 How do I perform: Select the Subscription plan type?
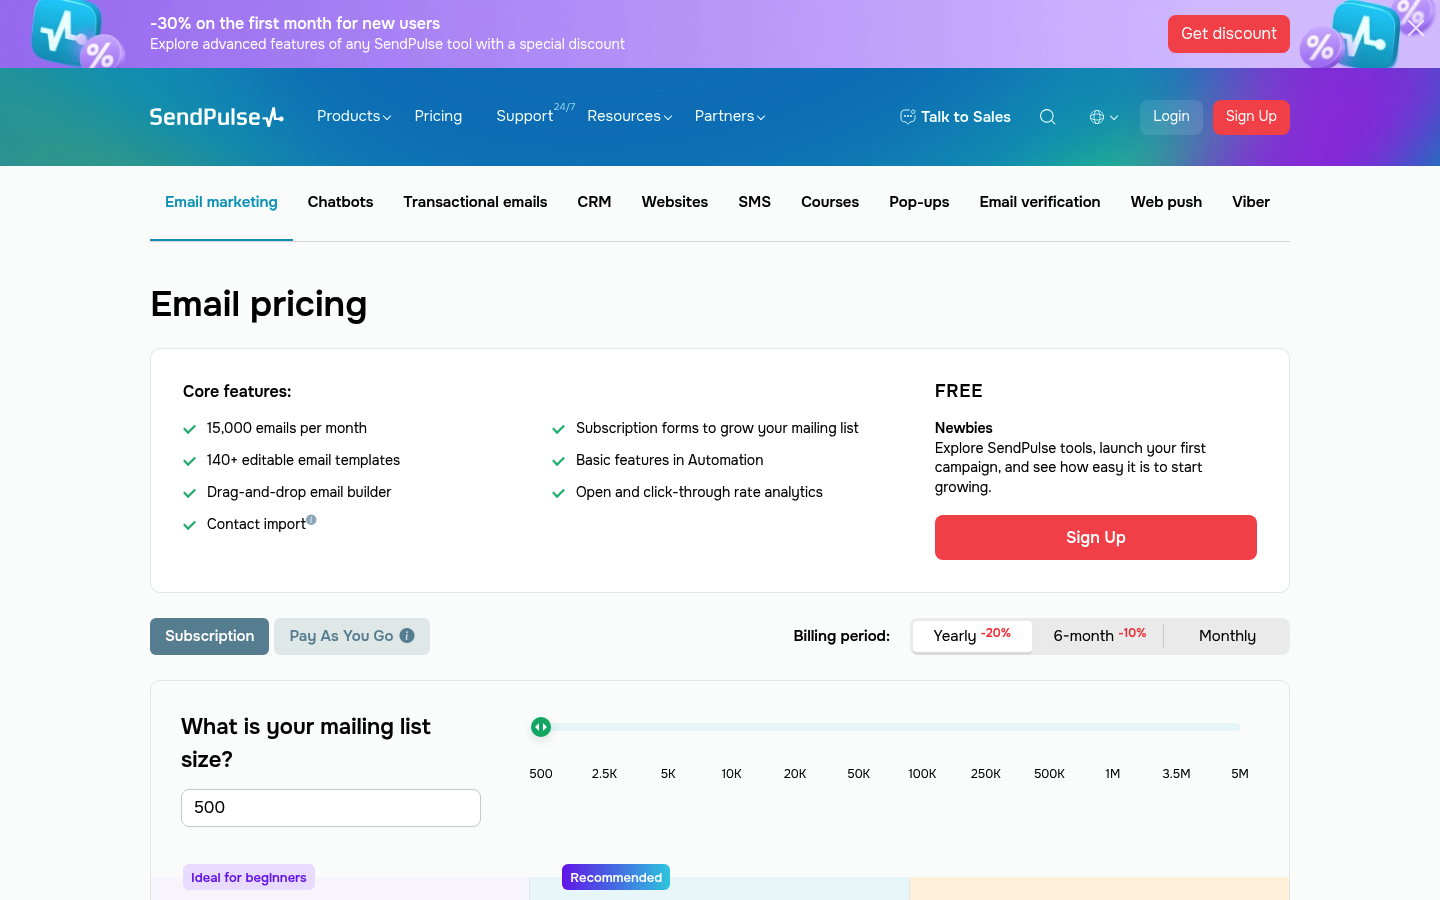pyautogui.click(x=209, y=636)
